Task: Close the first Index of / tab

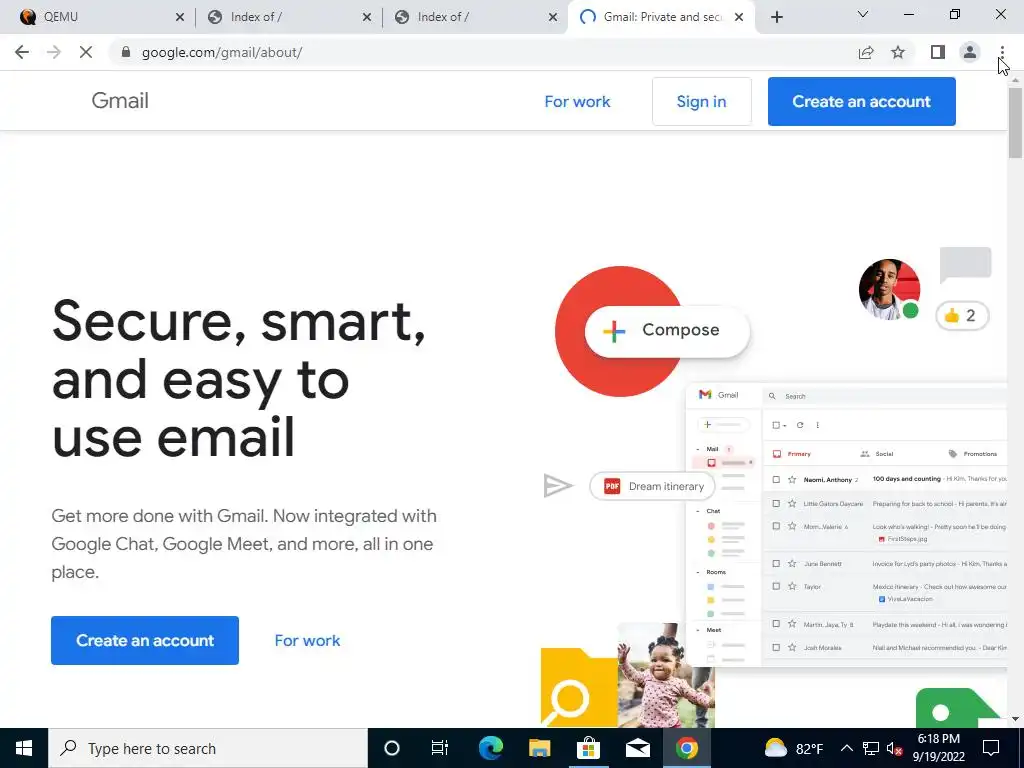Action: (x=366, y=17)
